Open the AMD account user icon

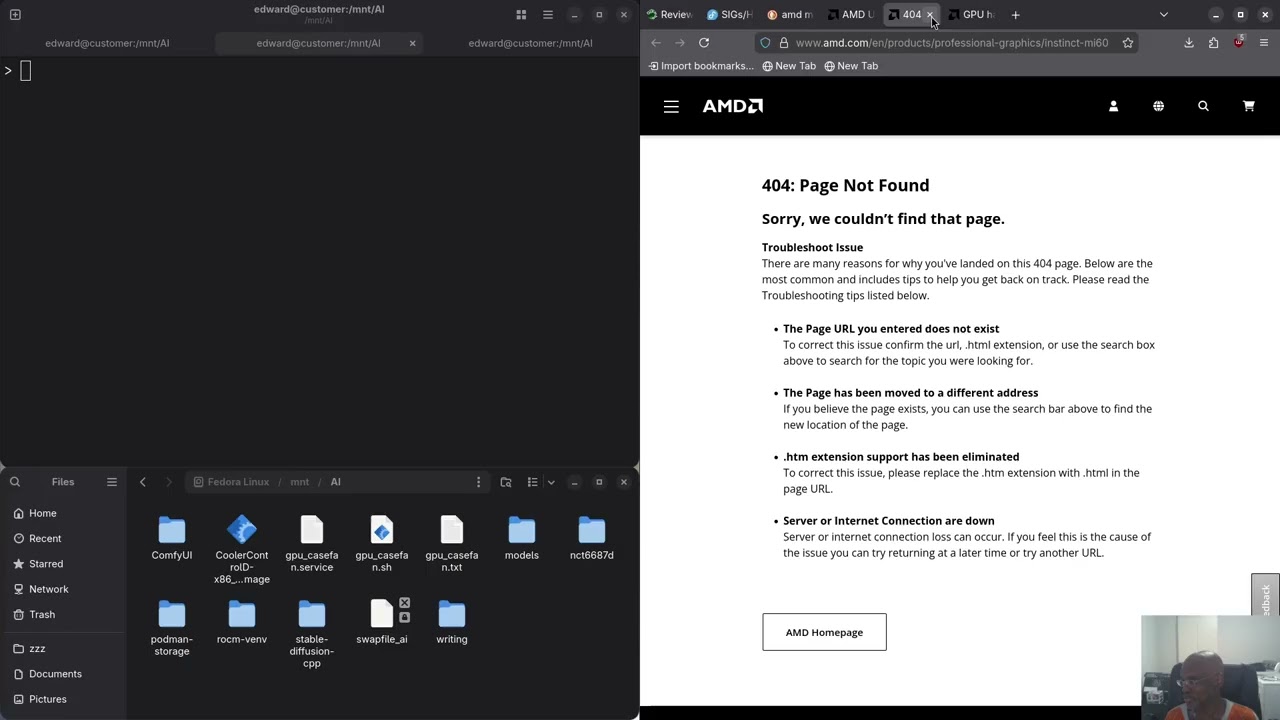point(1113,106)
